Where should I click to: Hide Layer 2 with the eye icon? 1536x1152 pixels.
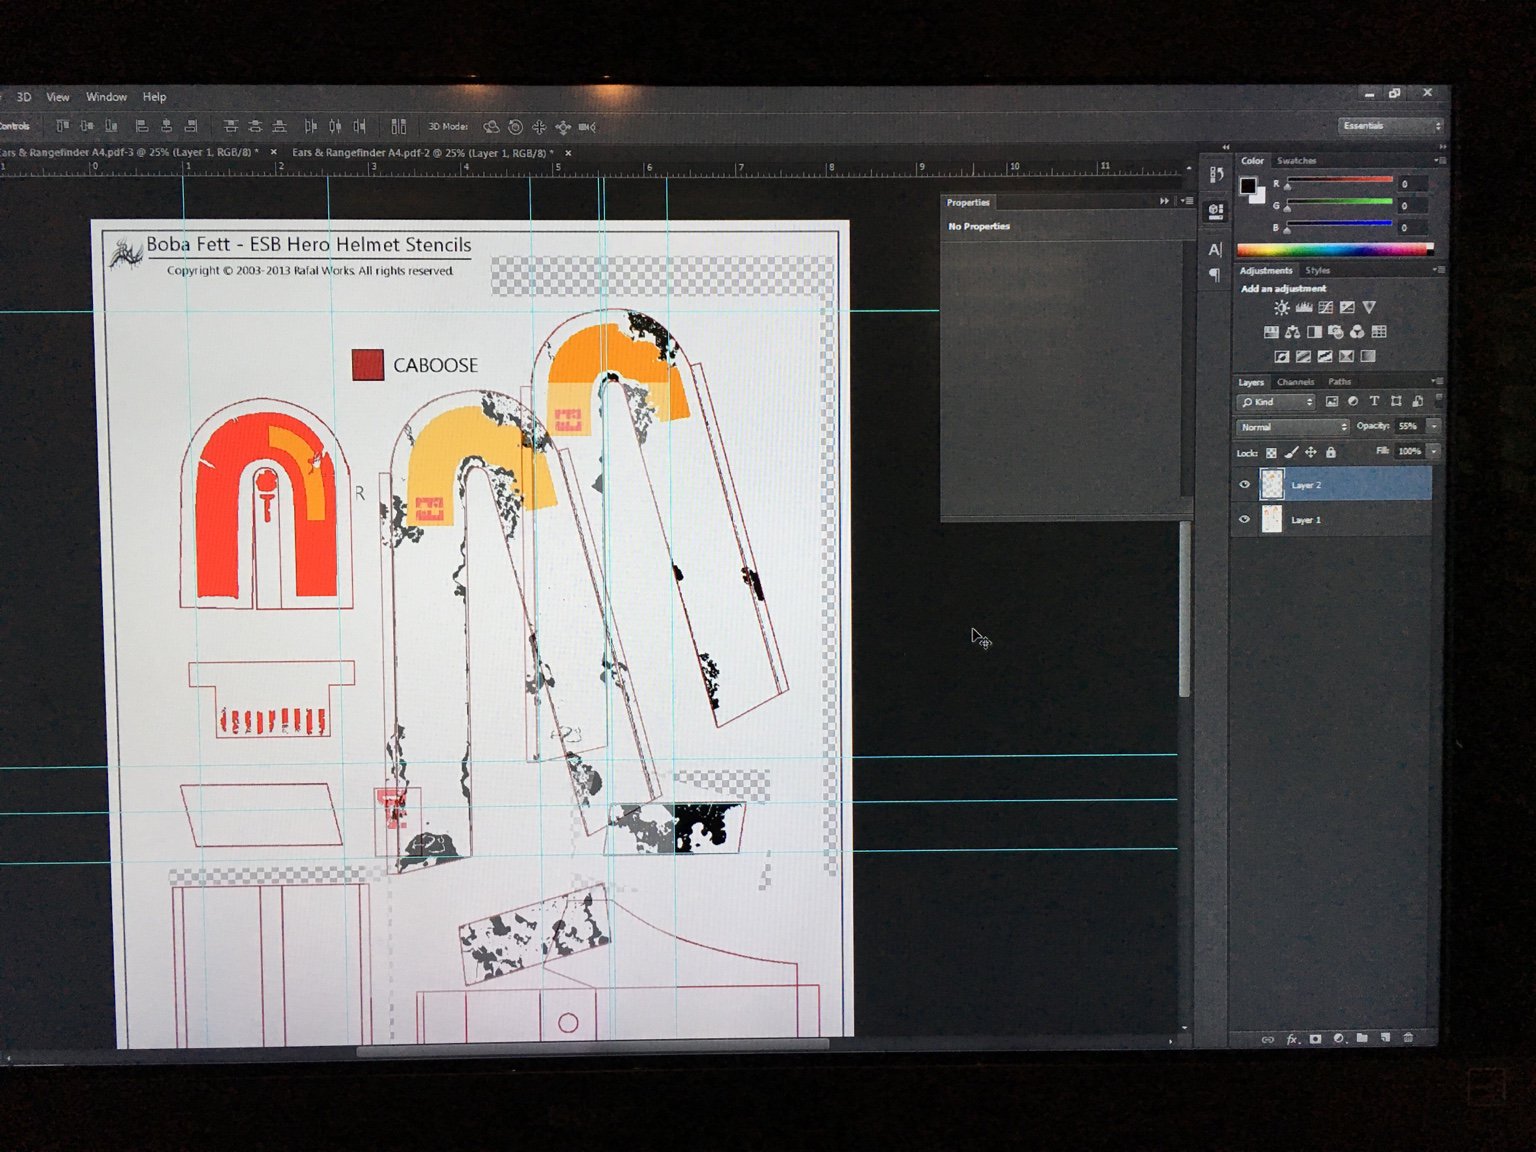pyautogui.click(x=1244, y=485)
